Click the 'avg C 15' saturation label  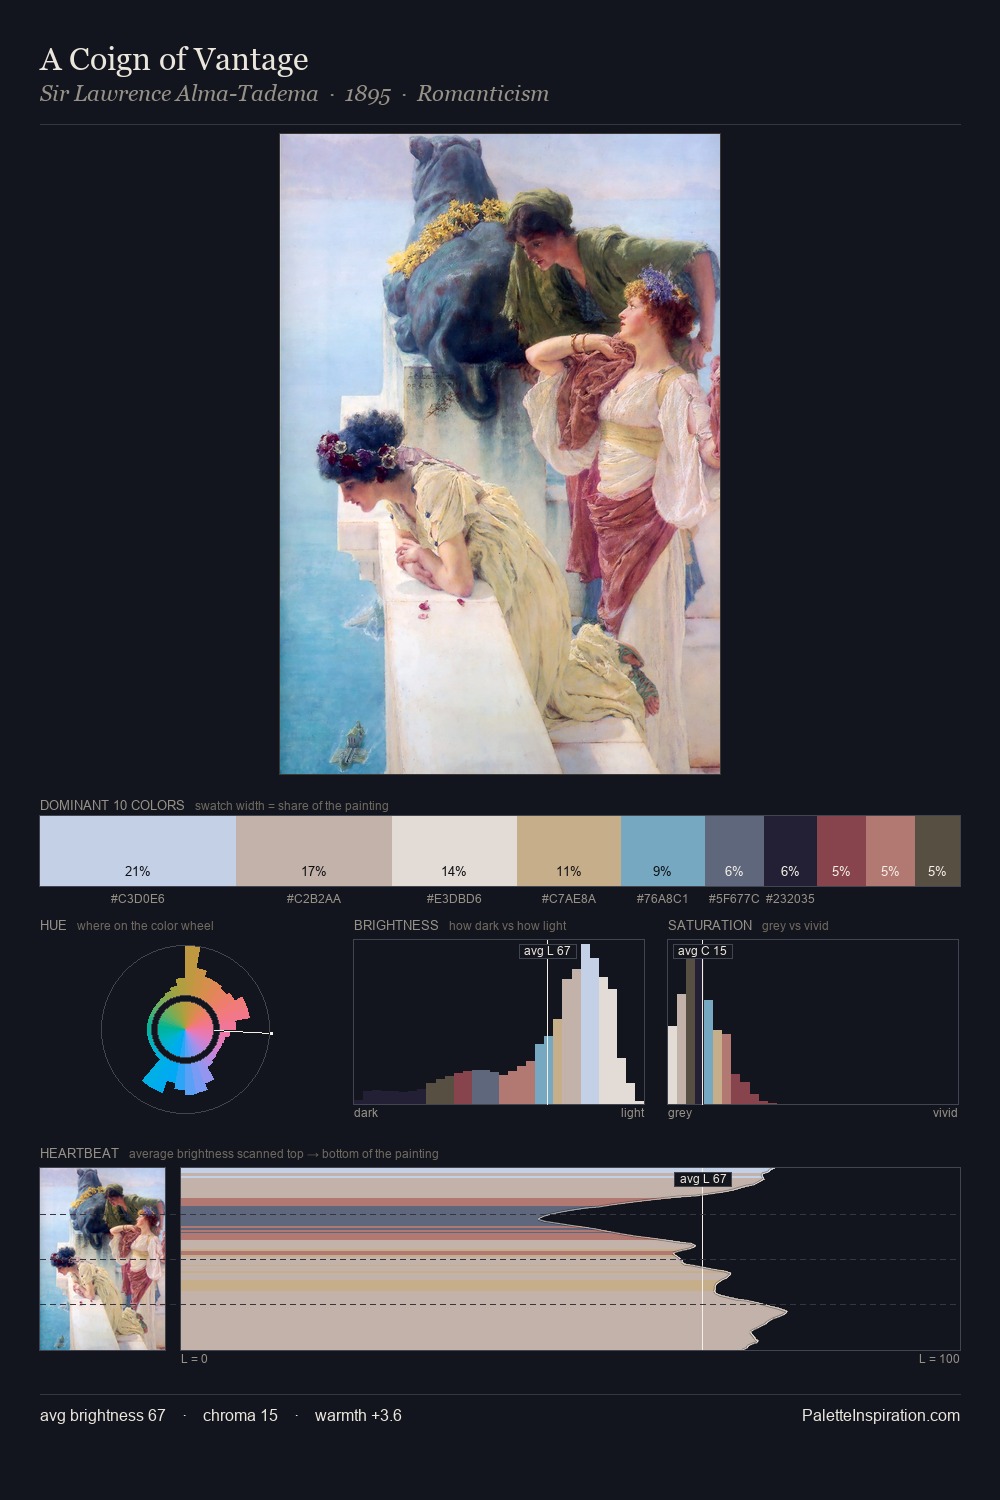tap(703, 951)
